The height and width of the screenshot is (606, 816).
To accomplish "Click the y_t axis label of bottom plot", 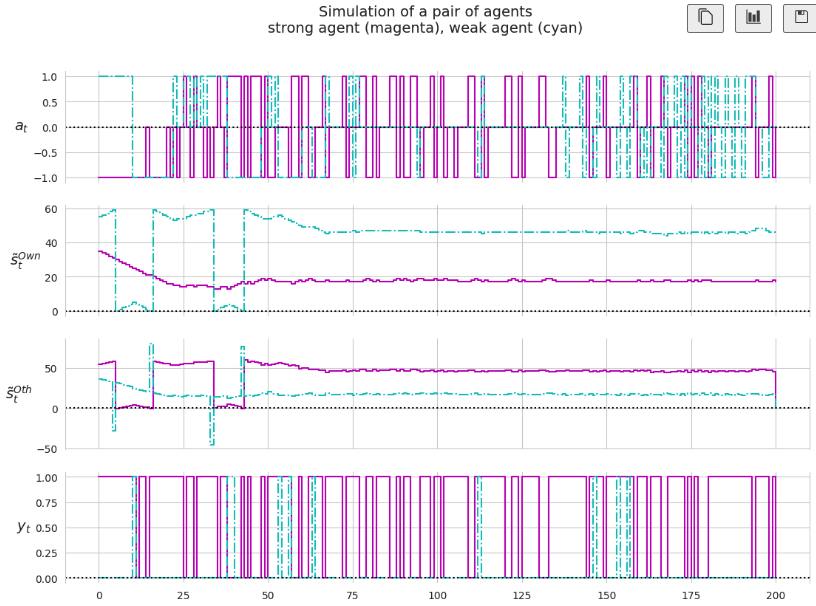I will click(23, 527).
